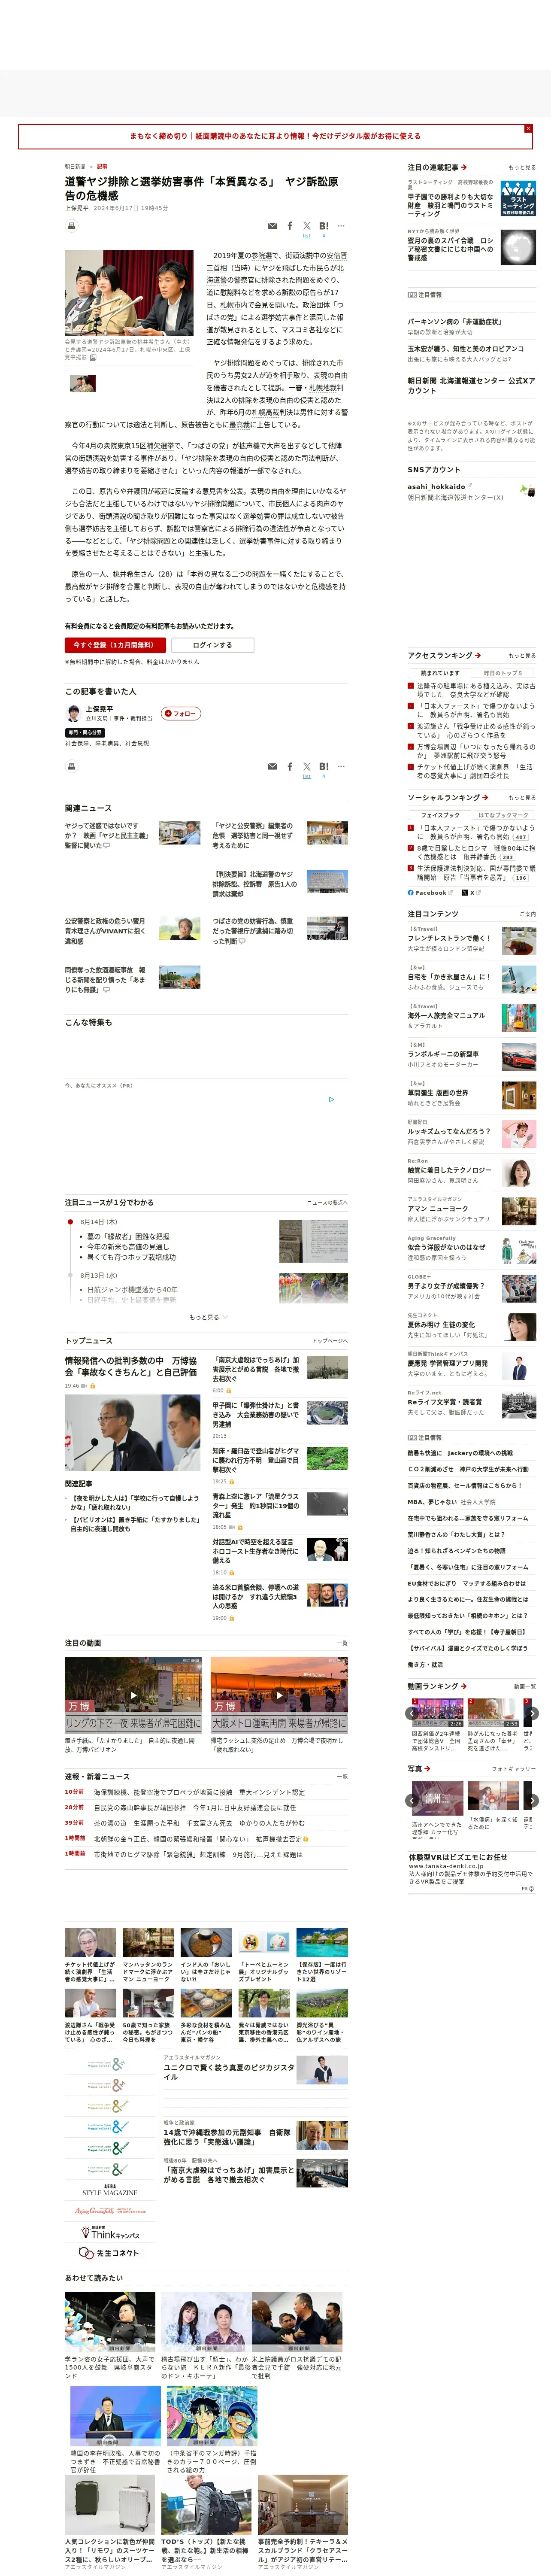Click right arrow of 写真 carousel

click(x=532, y=1800)
